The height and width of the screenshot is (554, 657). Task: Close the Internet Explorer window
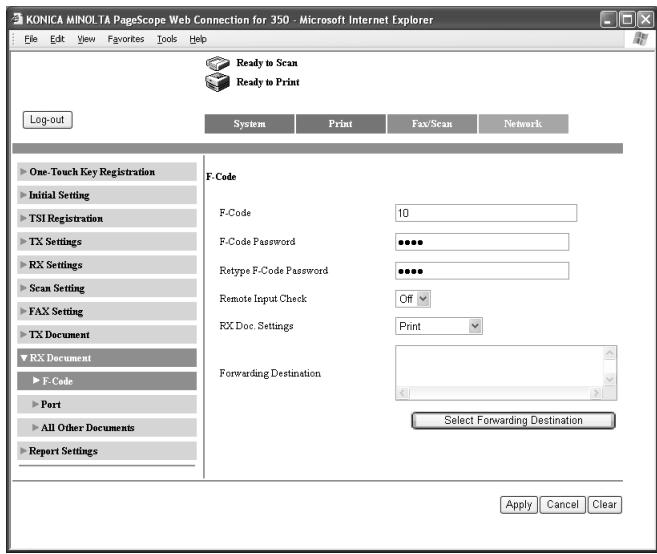pyautogui.click(x=645, y=19)
